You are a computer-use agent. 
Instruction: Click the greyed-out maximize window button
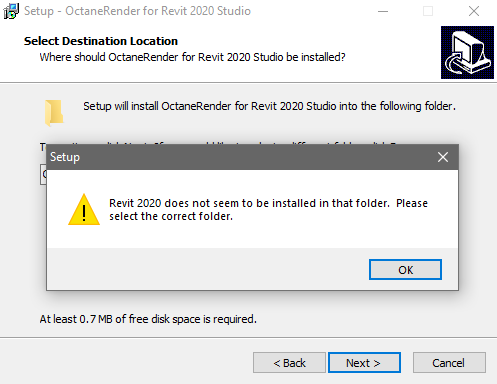428,11
